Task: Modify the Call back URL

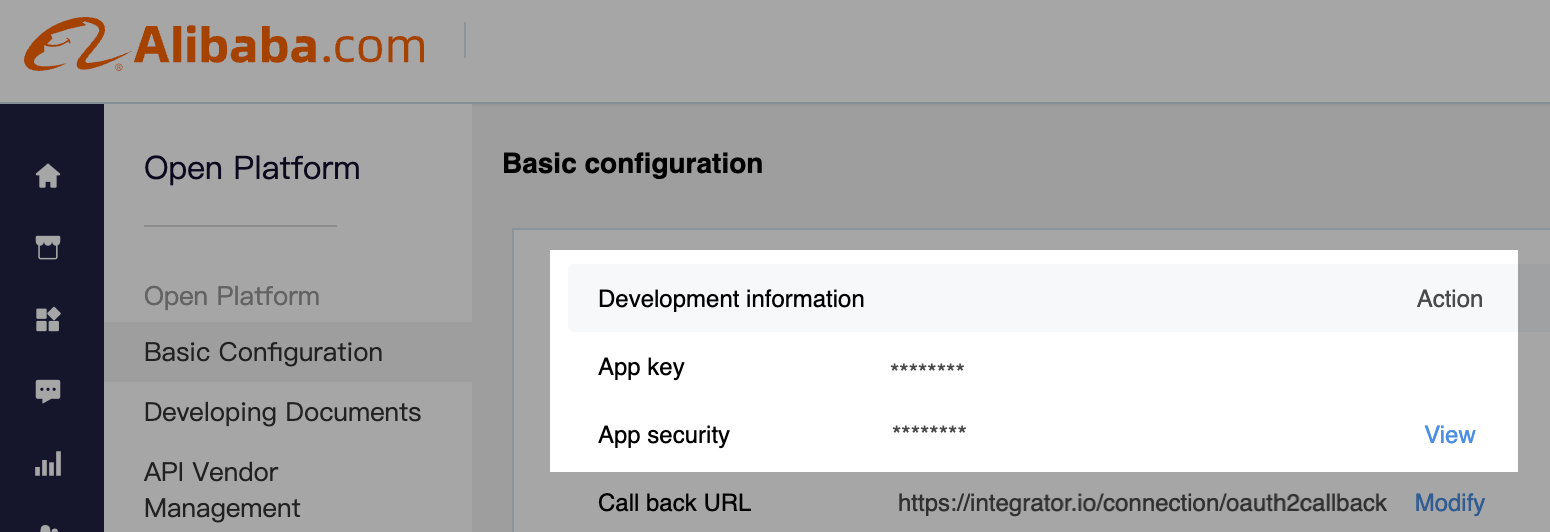Action: tap(1450, 503)
